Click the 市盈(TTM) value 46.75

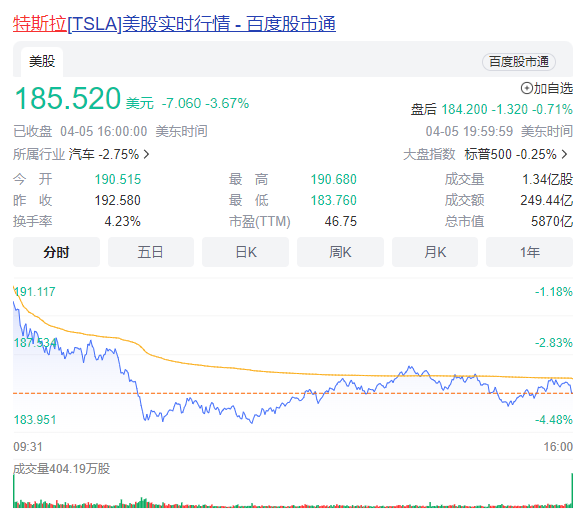pyautogui.click(x=340, y=221)
